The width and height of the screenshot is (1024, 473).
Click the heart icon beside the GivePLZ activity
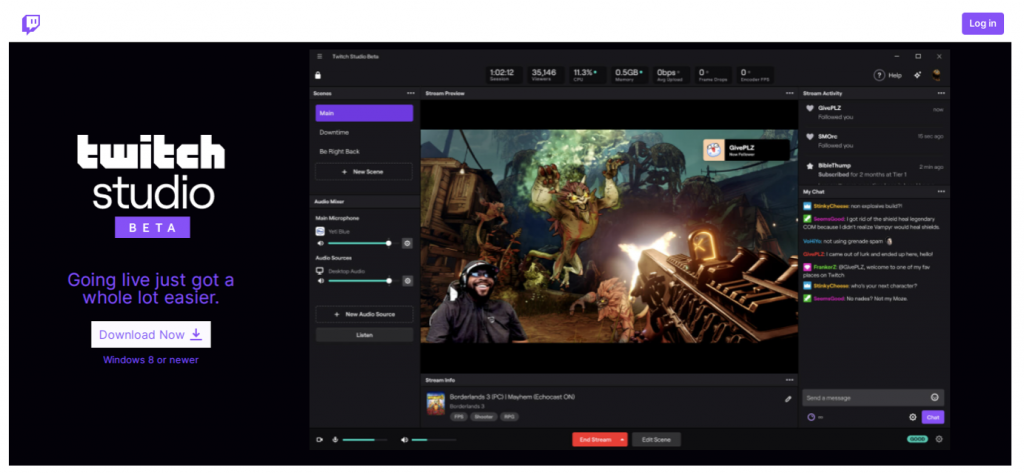tap(810, 108)
